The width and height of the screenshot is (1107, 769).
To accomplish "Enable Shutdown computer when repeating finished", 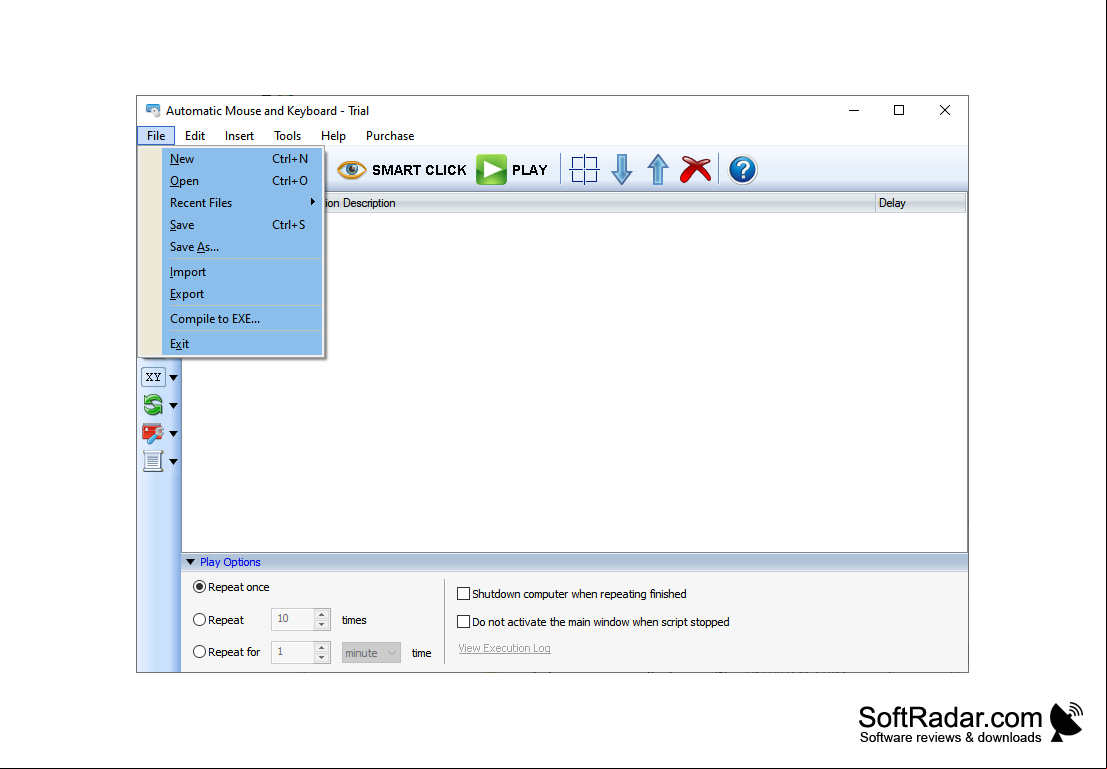I will pos(463,594).
